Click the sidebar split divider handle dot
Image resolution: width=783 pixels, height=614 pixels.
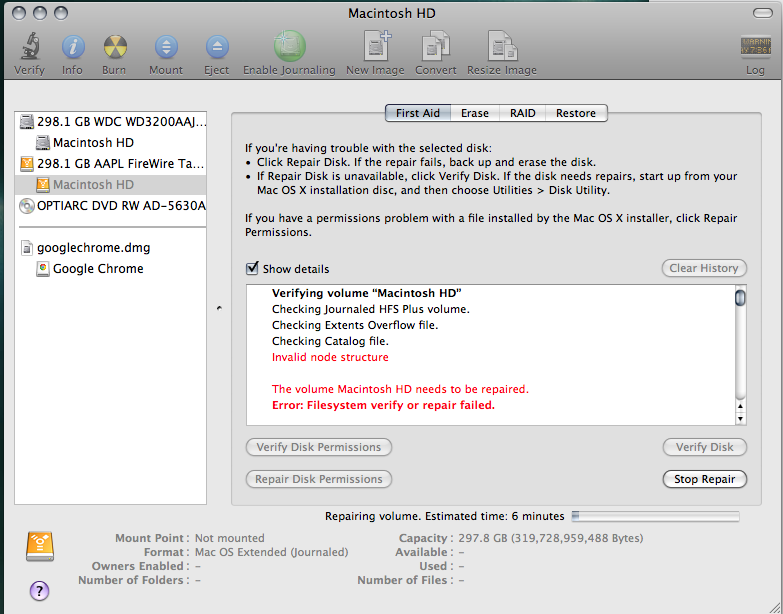tap(219, 308)
